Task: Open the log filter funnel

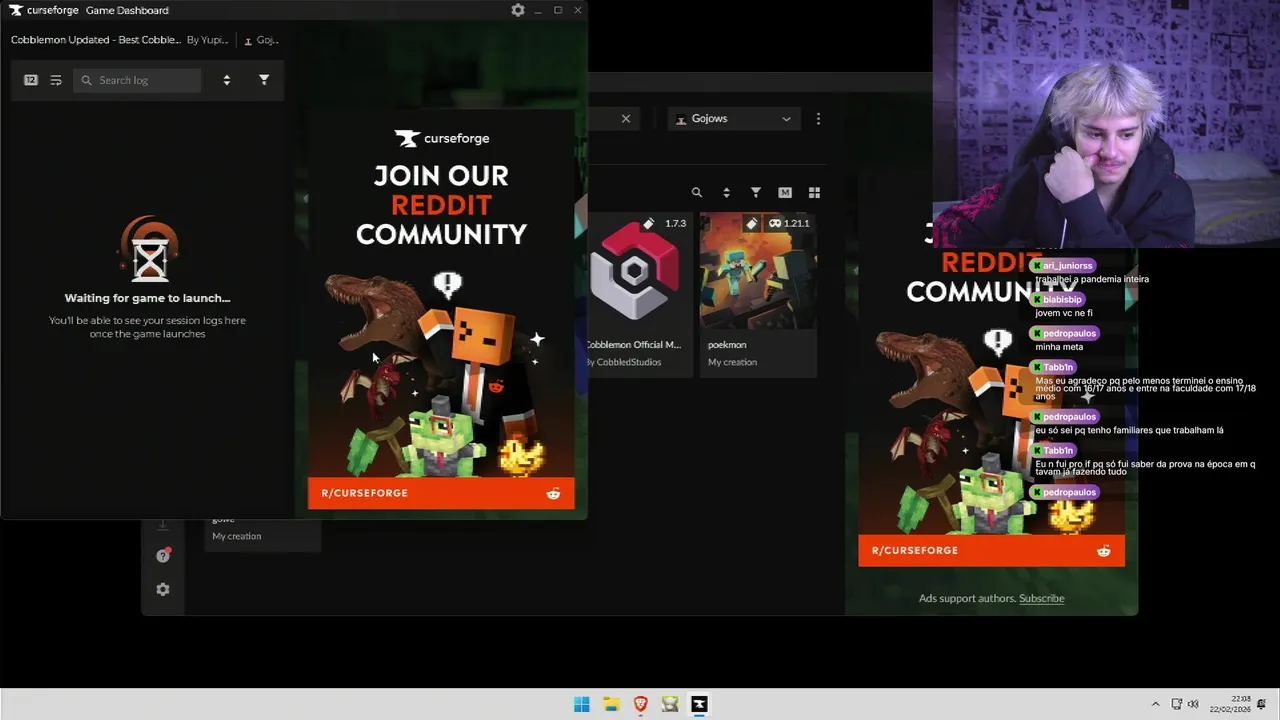Action: click(264, 80)
